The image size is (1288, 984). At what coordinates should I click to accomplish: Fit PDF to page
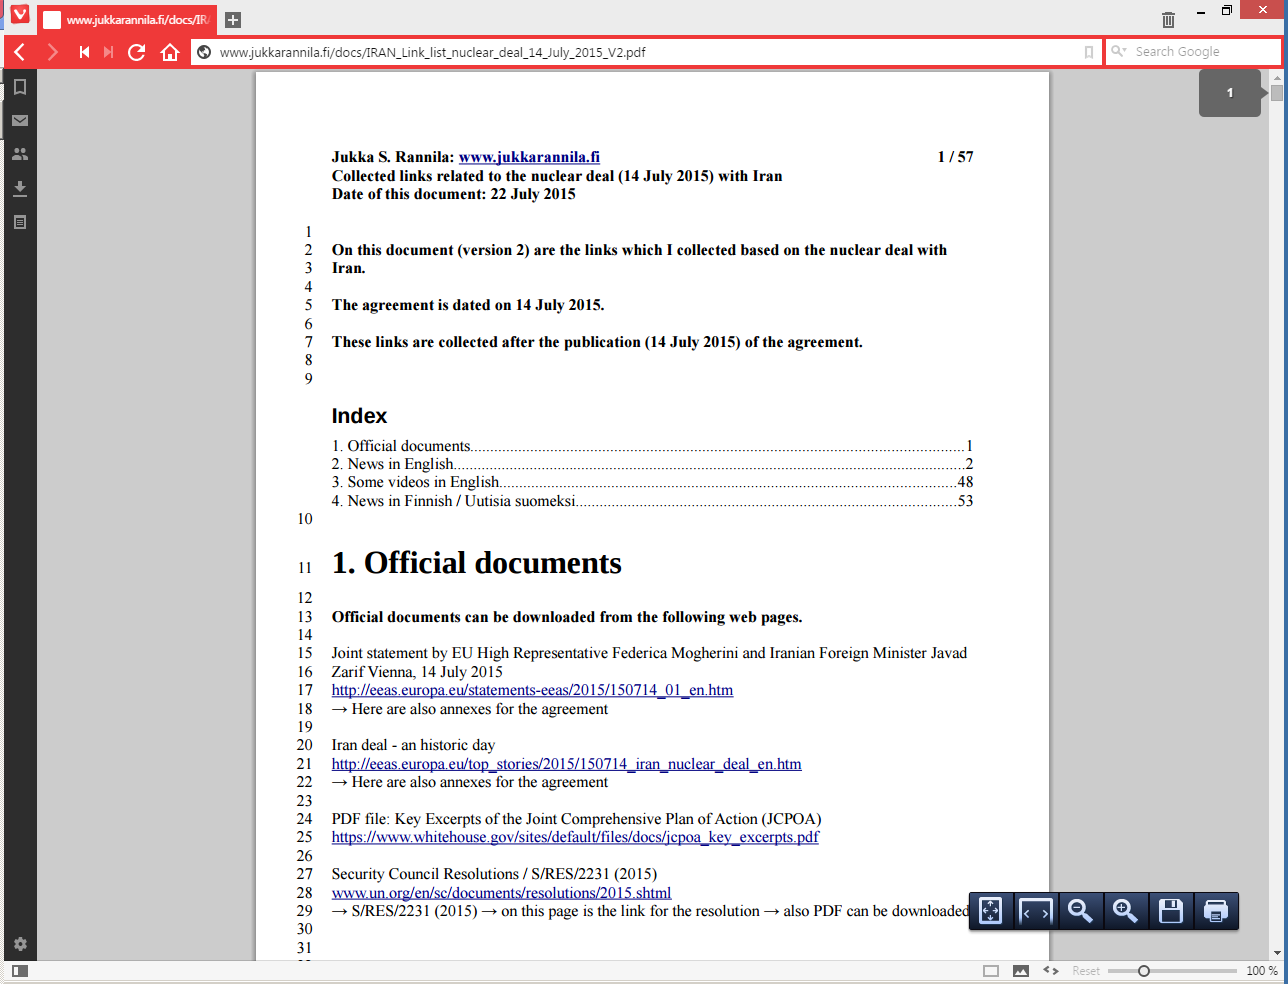pos(990,911)
